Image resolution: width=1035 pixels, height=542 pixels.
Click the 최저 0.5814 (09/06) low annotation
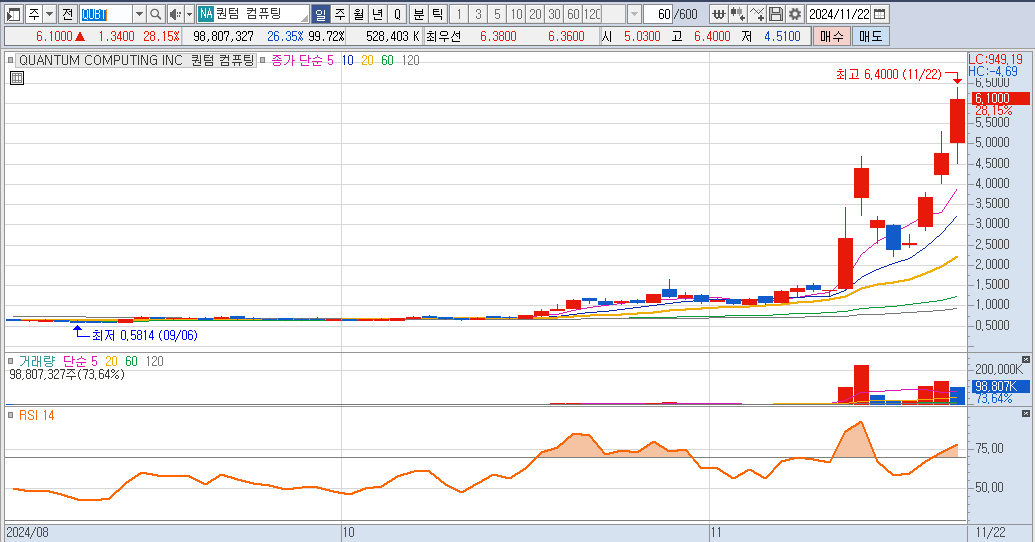pyautogui.click(x=145, y=335)
